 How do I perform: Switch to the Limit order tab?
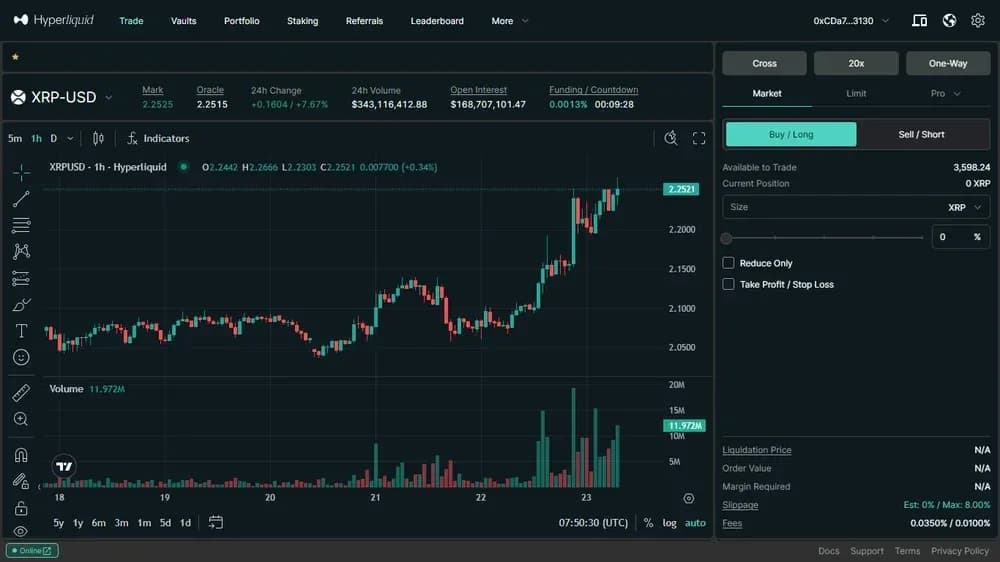pos(856,93)
